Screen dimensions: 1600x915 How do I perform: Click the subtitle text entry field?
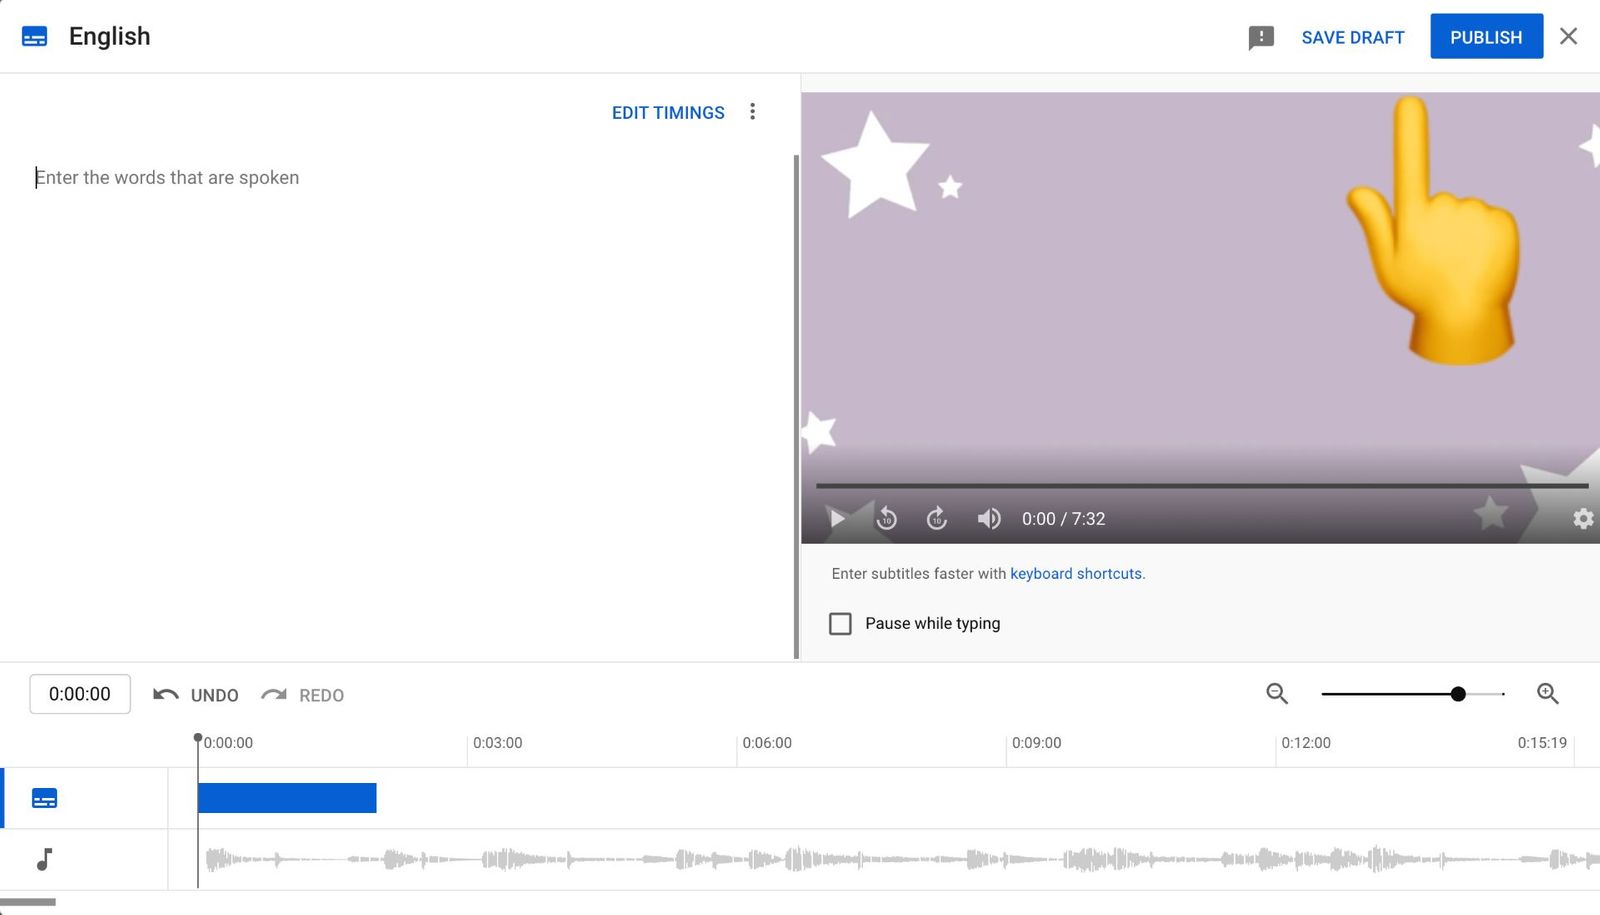[x=300, y=177]
